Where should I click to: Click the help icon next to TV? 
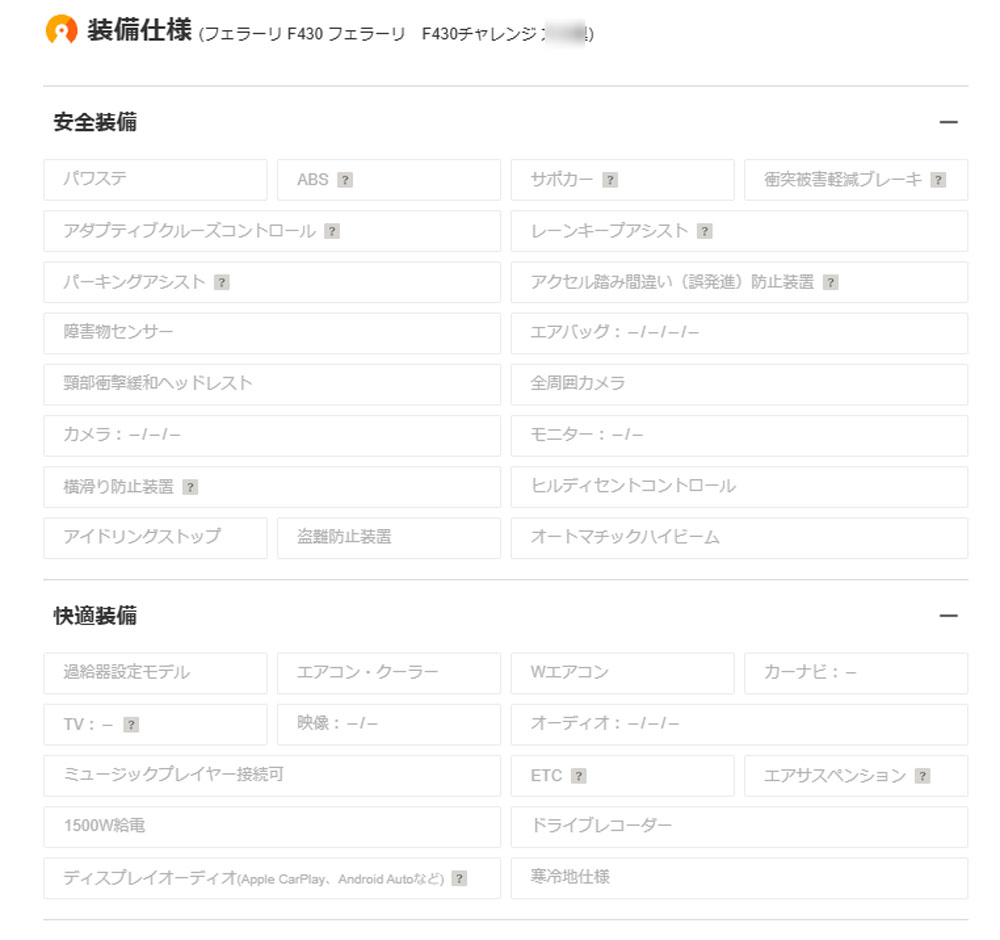(x=131, y=726)
